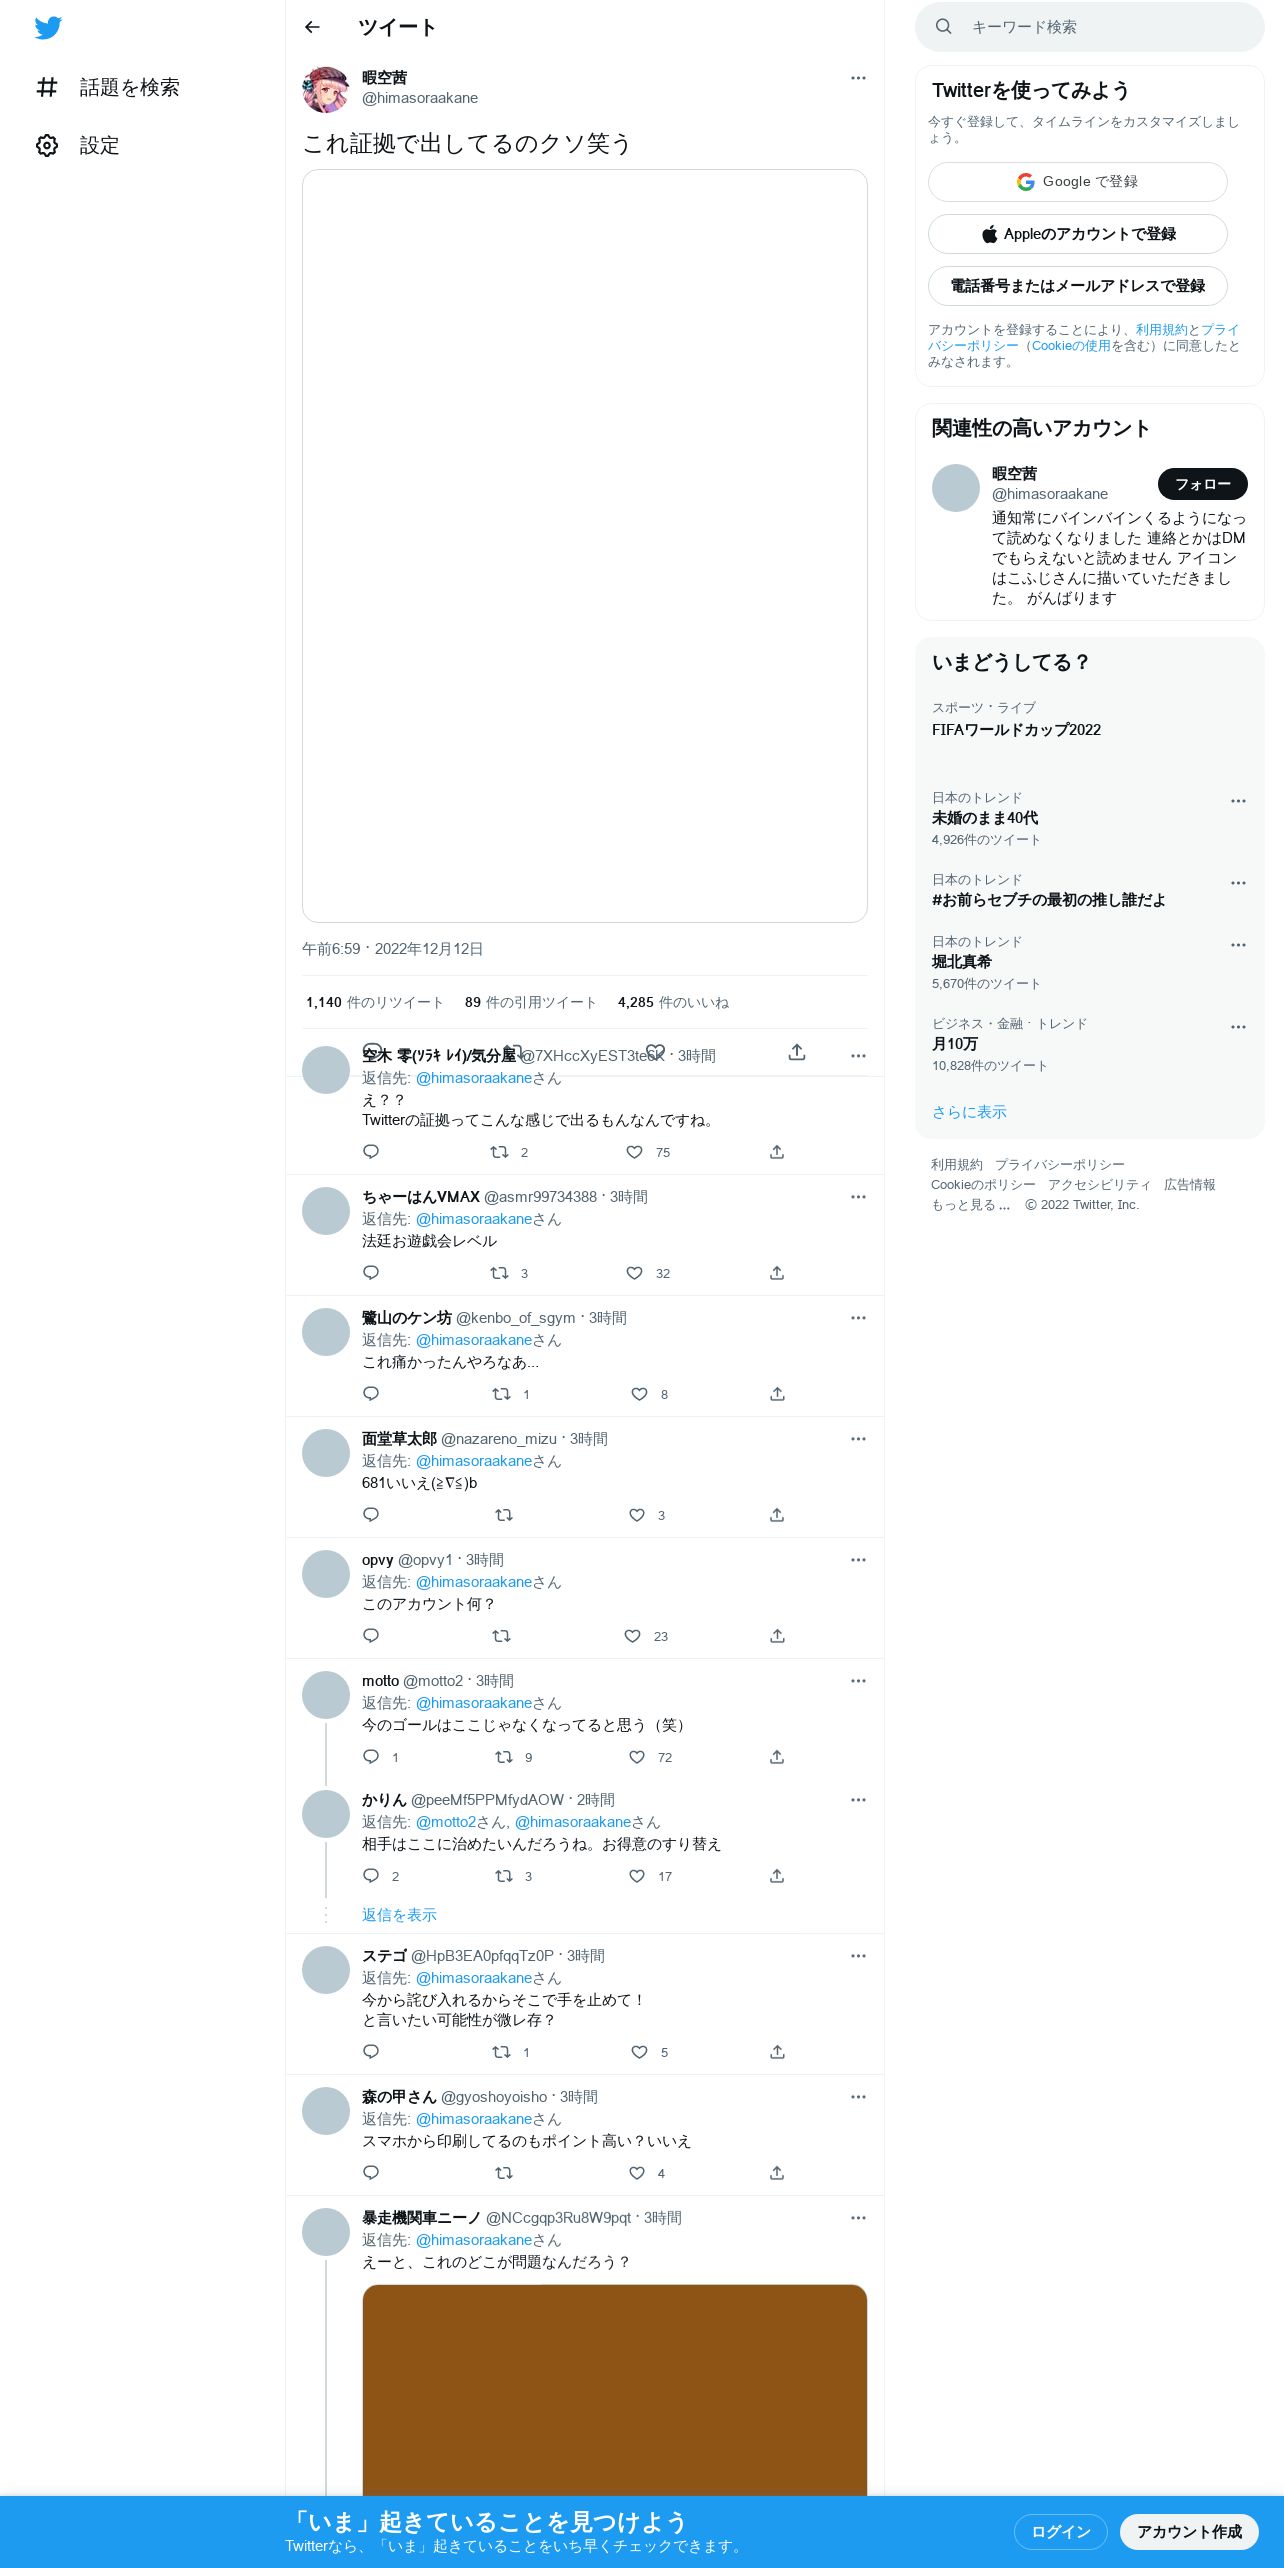Like the reply from 鷺山のケン坊

pos(639,1394)
